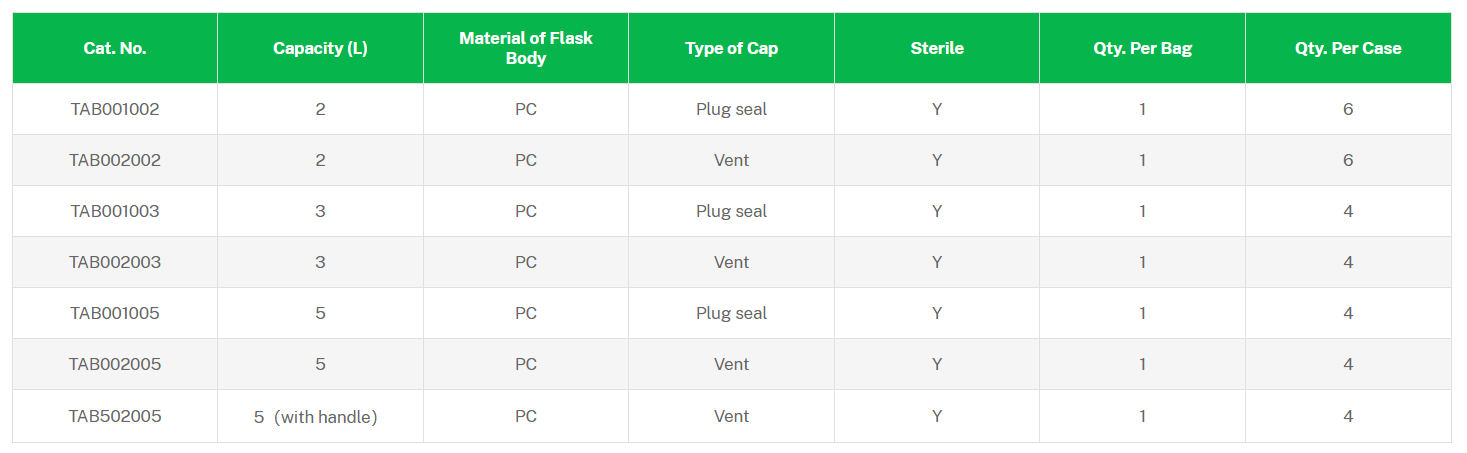Viewport: 1467px width, 453px height.
Task: Click the Qty. Per Case header
Action: (1348, 48)
